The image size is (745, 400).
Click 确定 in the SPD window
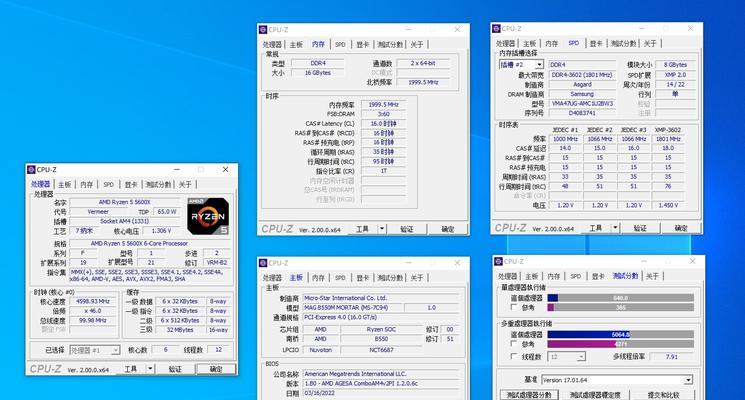pos(681,228)
